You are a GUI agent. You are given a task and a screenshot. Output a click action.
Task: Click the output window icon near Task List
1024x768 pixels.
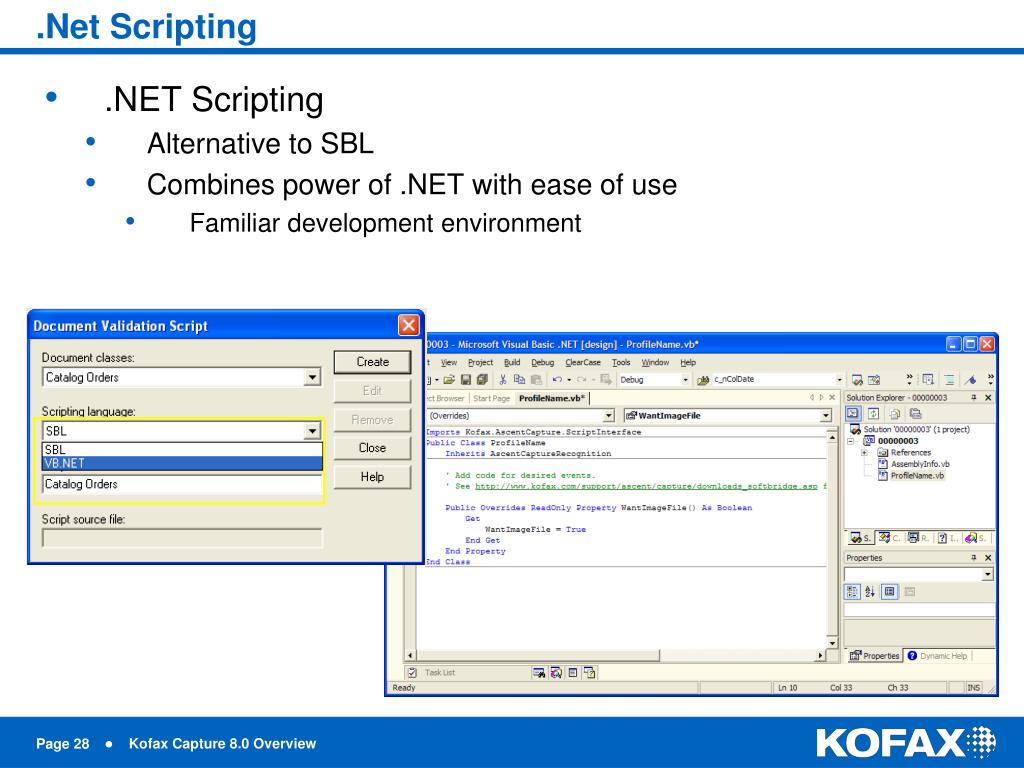pos(573,672)
